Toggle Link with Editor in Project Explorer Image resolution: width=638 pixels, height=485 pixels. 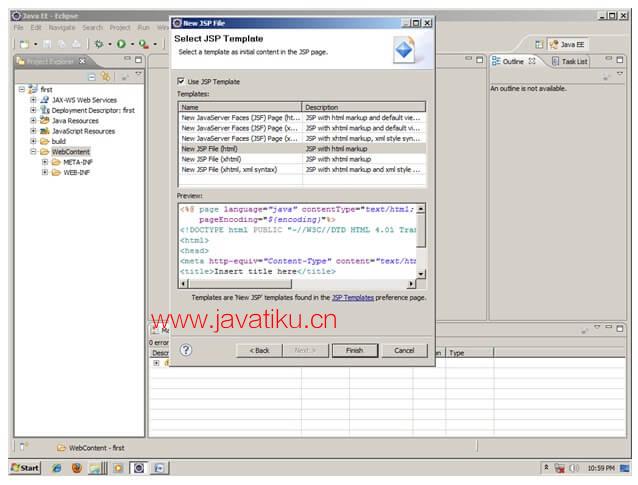pos(106,76)
